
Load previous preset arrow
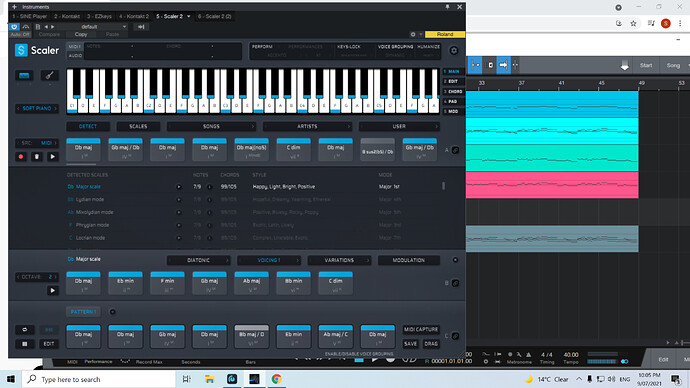[x=46, y=27]
